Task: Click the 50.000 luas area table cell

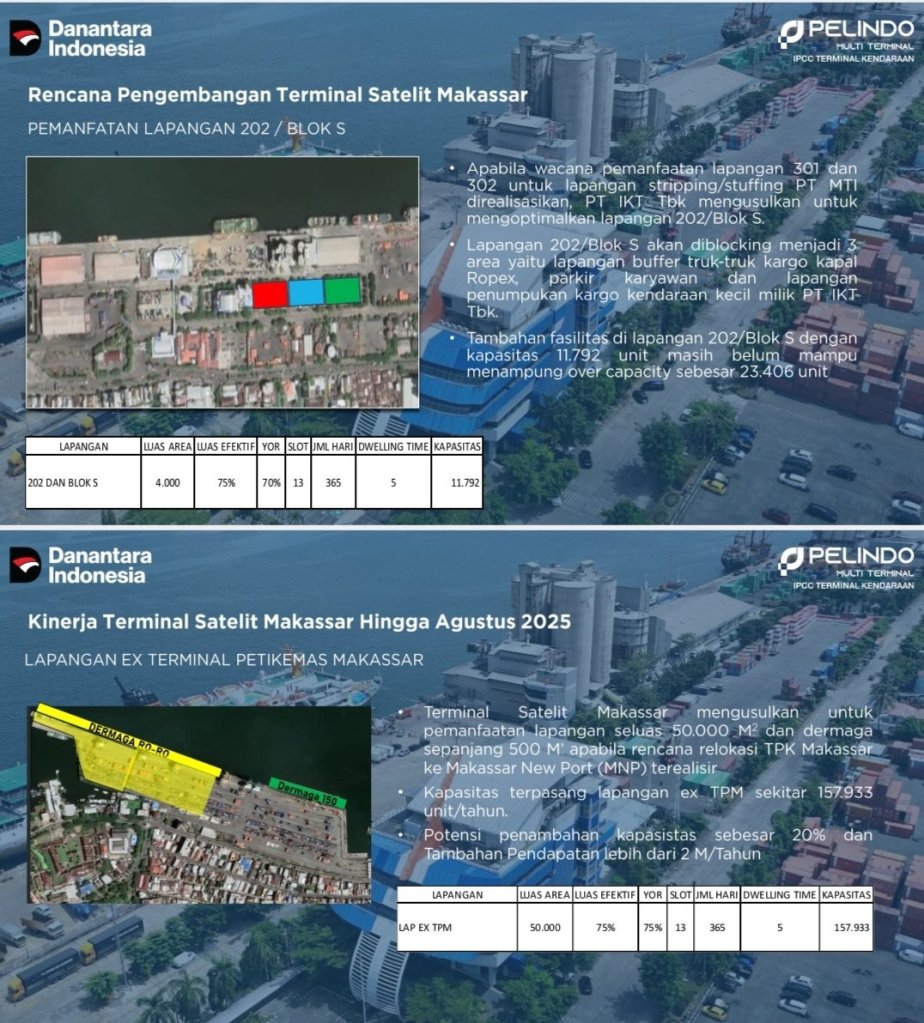Action: [x=545, y=927]
